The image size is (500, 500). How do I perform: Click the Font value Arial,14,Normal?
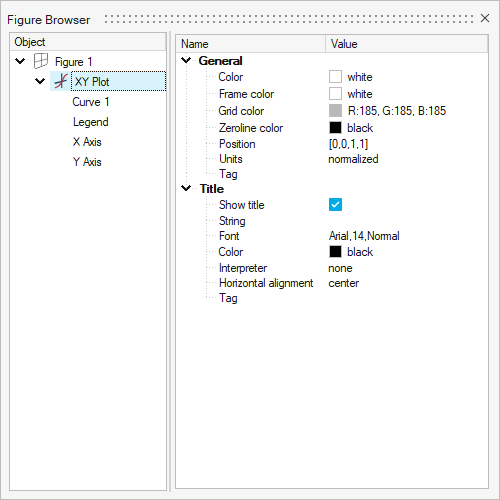[x=364, y=236]
